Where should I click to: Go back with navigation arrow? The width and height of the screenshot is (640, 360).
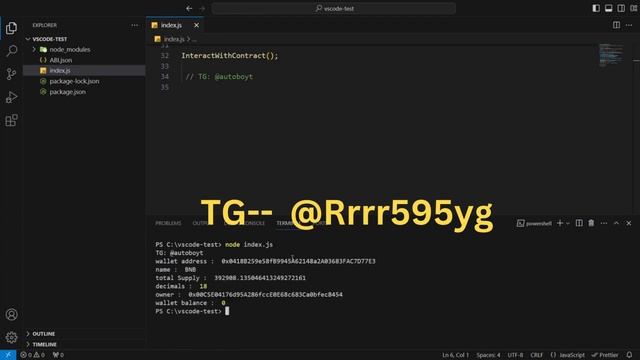189,8
